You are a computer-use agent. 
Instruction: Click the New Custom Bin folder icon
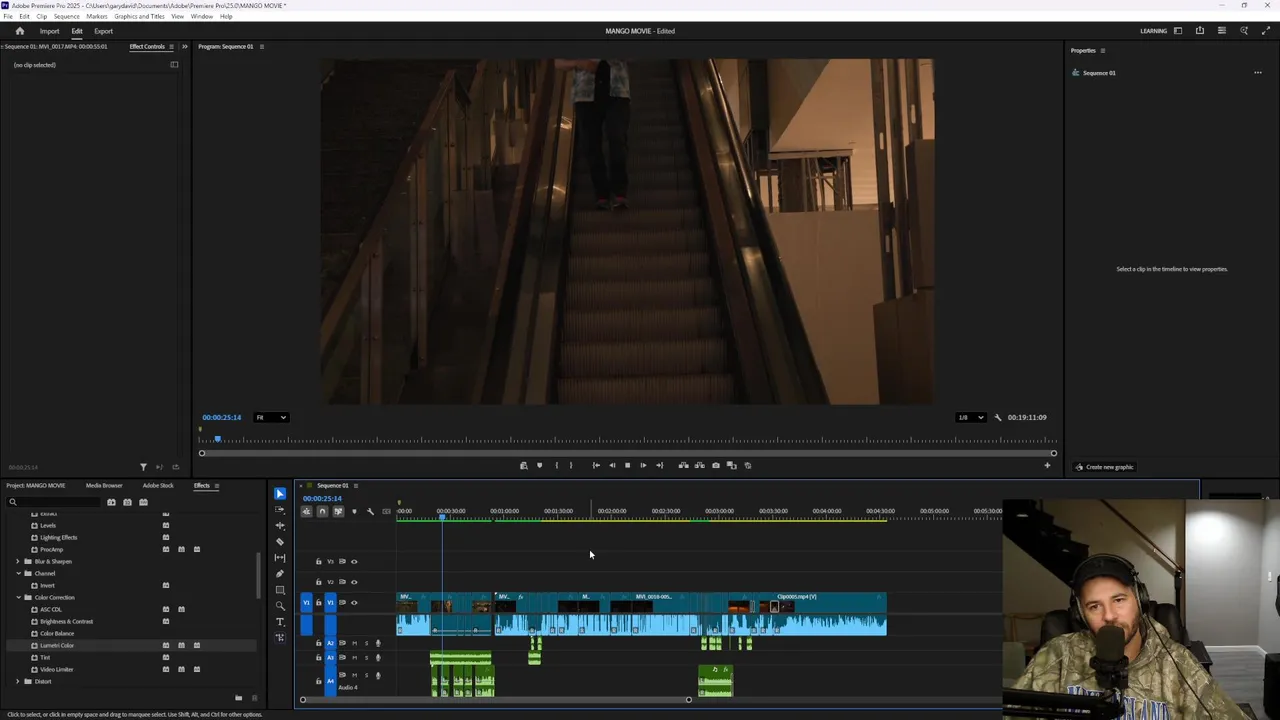point(238,698)
